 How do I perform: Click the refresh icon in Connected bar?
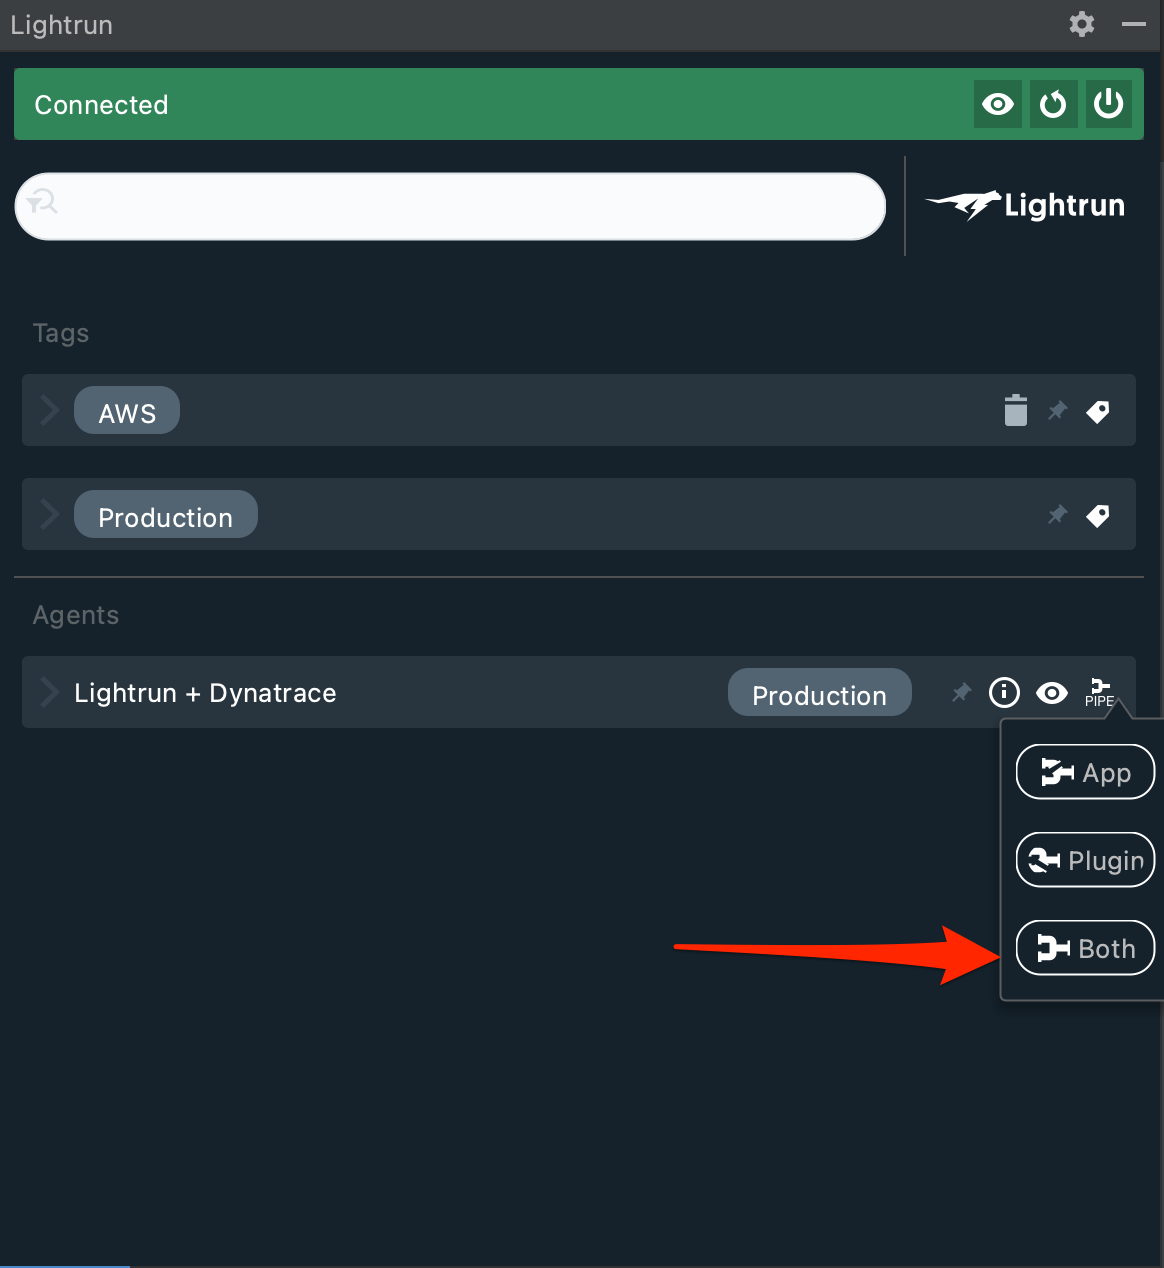[1053, 104]
